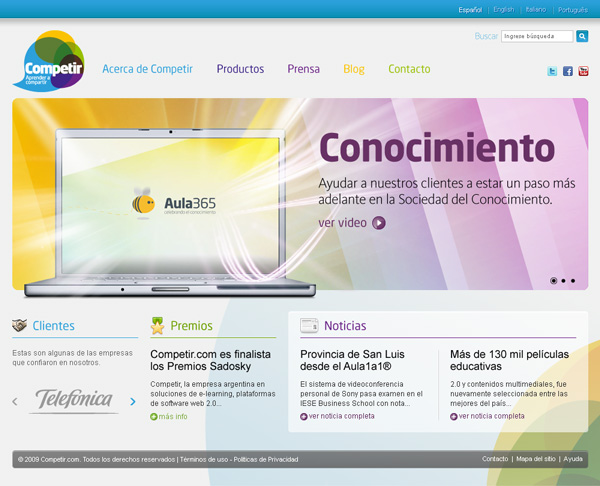Screen dimensions: 600x486
Task: Click the search magnifier button
Action: pos(582,36)
